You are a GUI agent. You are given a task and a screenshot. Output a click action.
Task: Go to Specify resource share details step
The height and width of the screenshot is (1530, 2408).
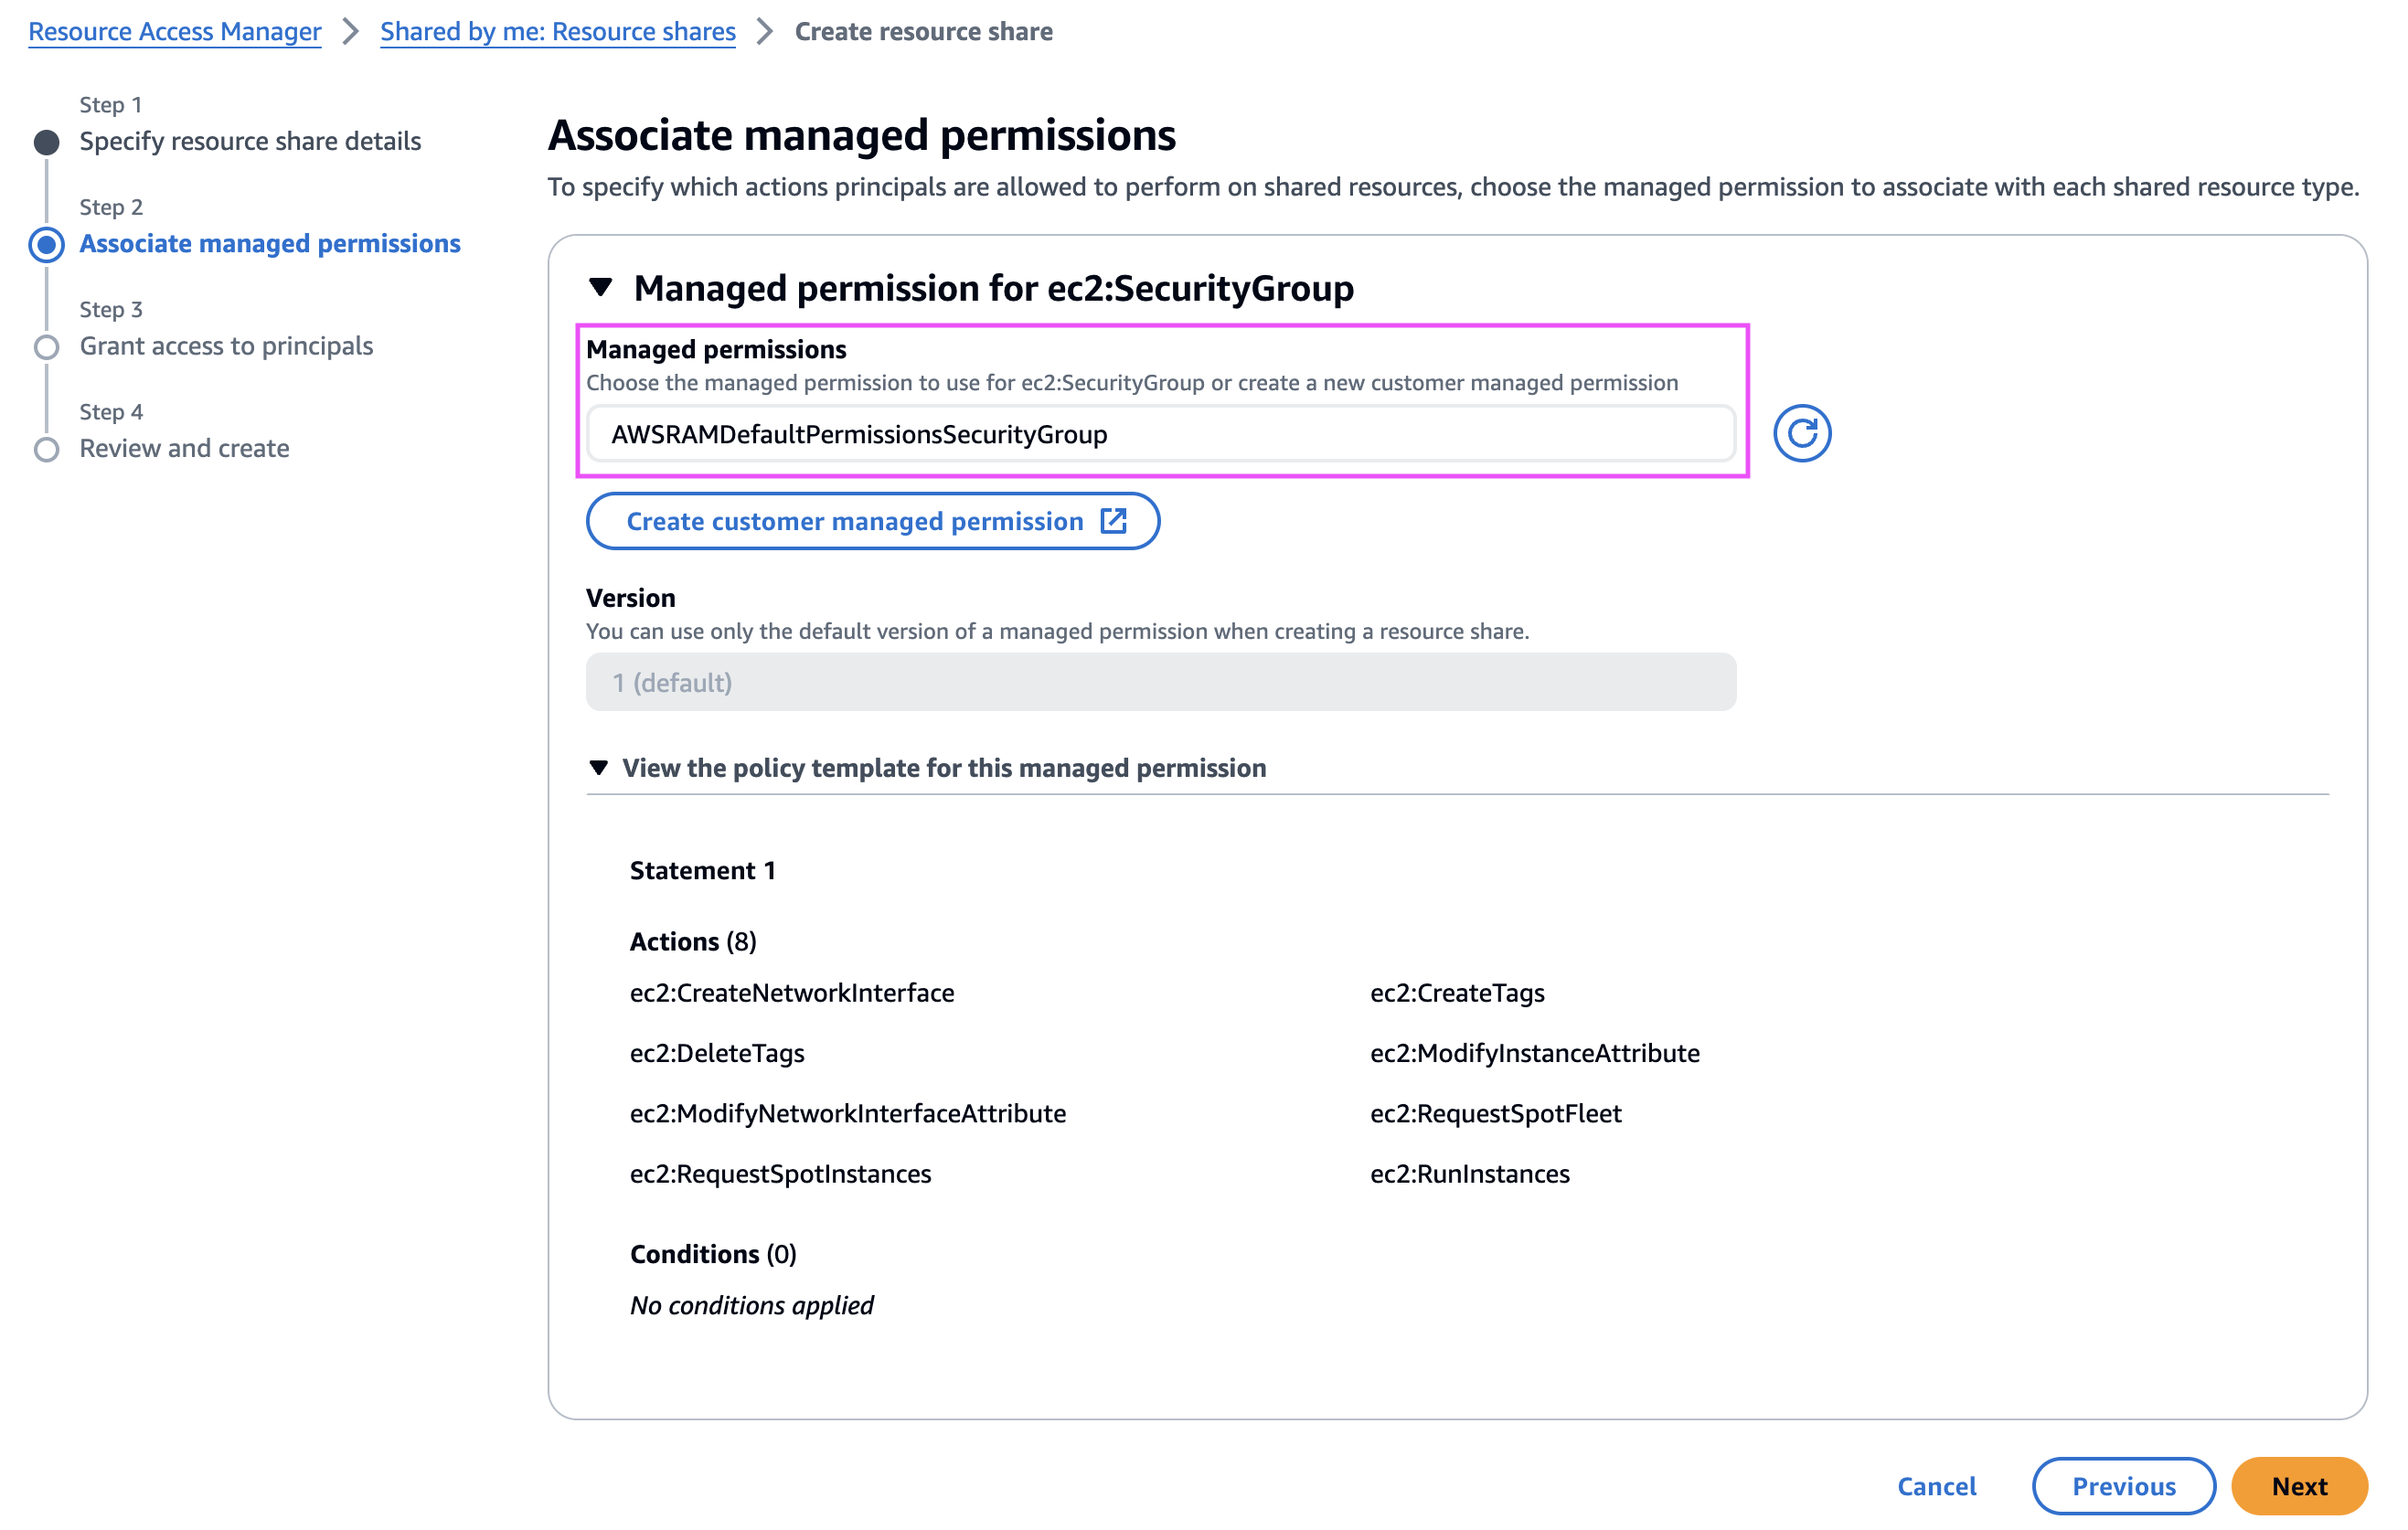tap(250, 141)
